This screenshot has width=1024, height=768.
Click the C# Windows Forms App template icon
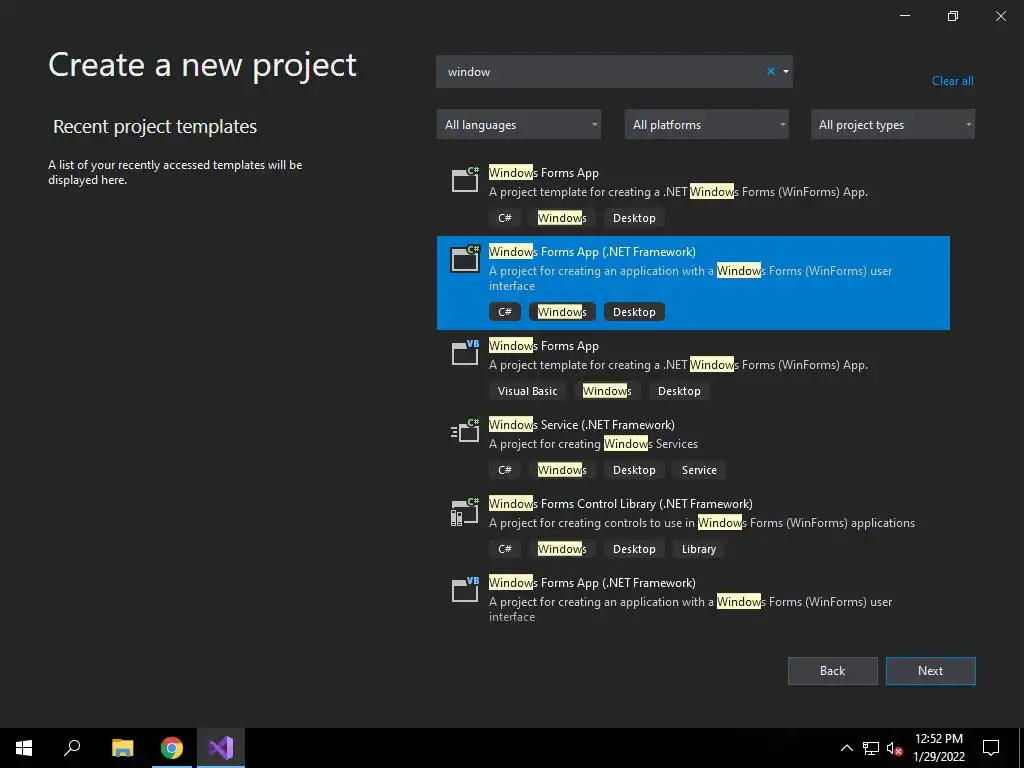point(465,179)
